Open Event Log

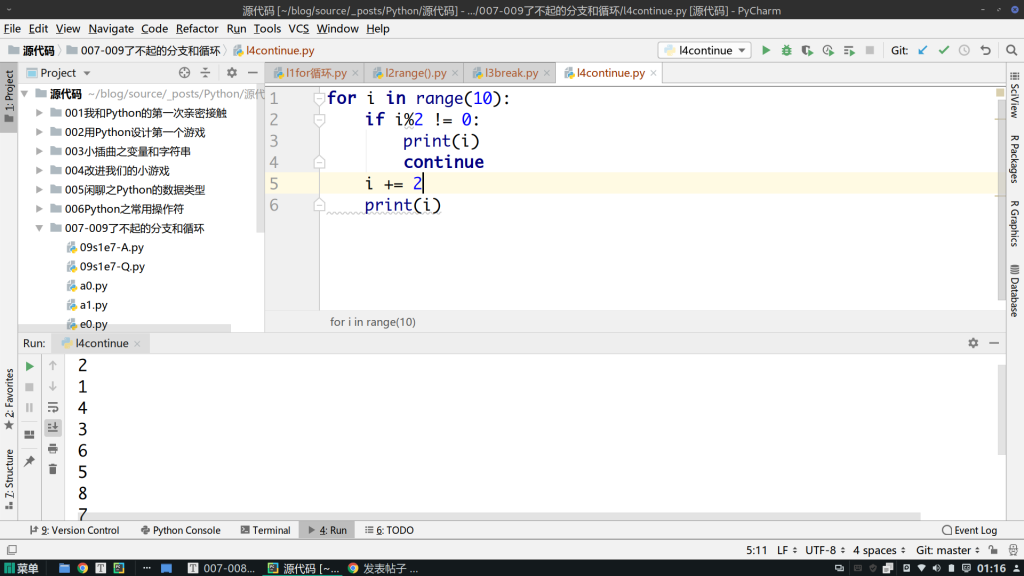(x=969, y=530)
